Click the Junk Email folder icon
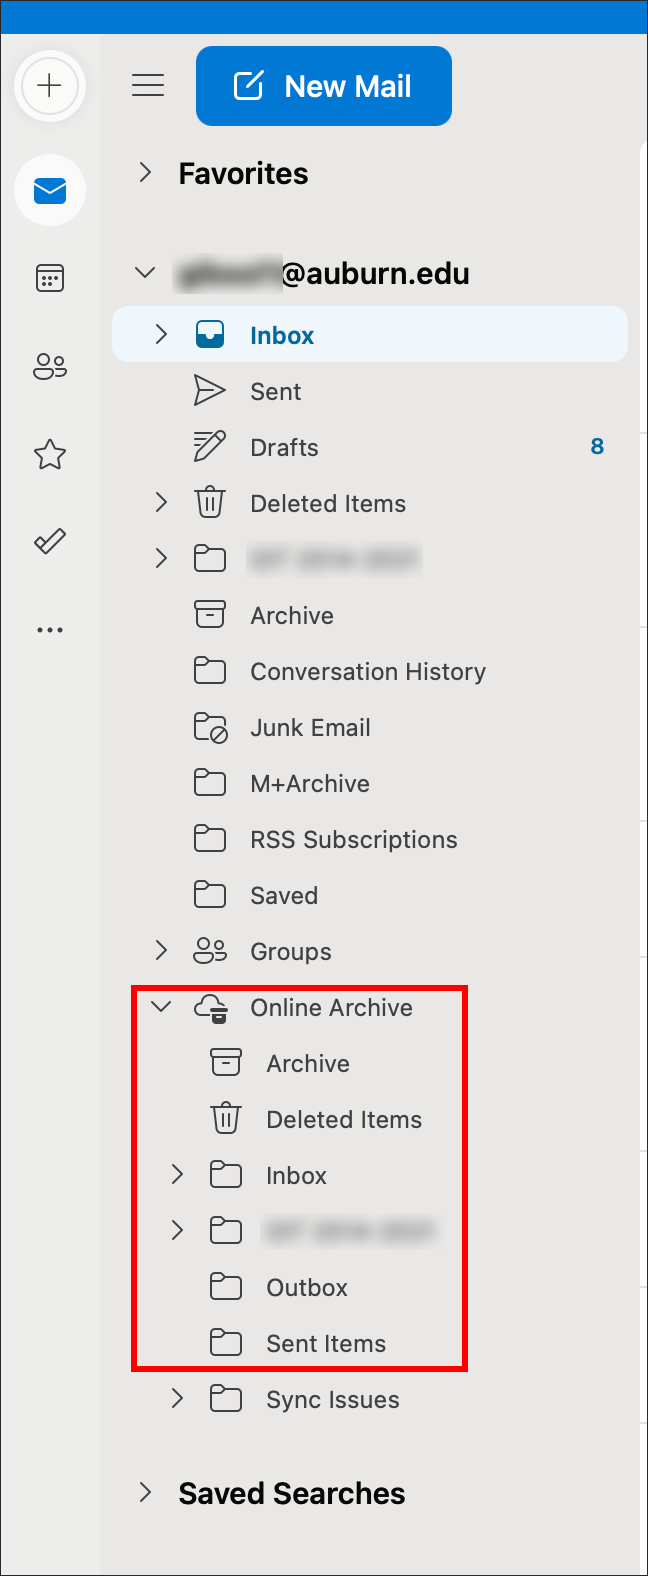648x1576 pixels. click(211, 728)
